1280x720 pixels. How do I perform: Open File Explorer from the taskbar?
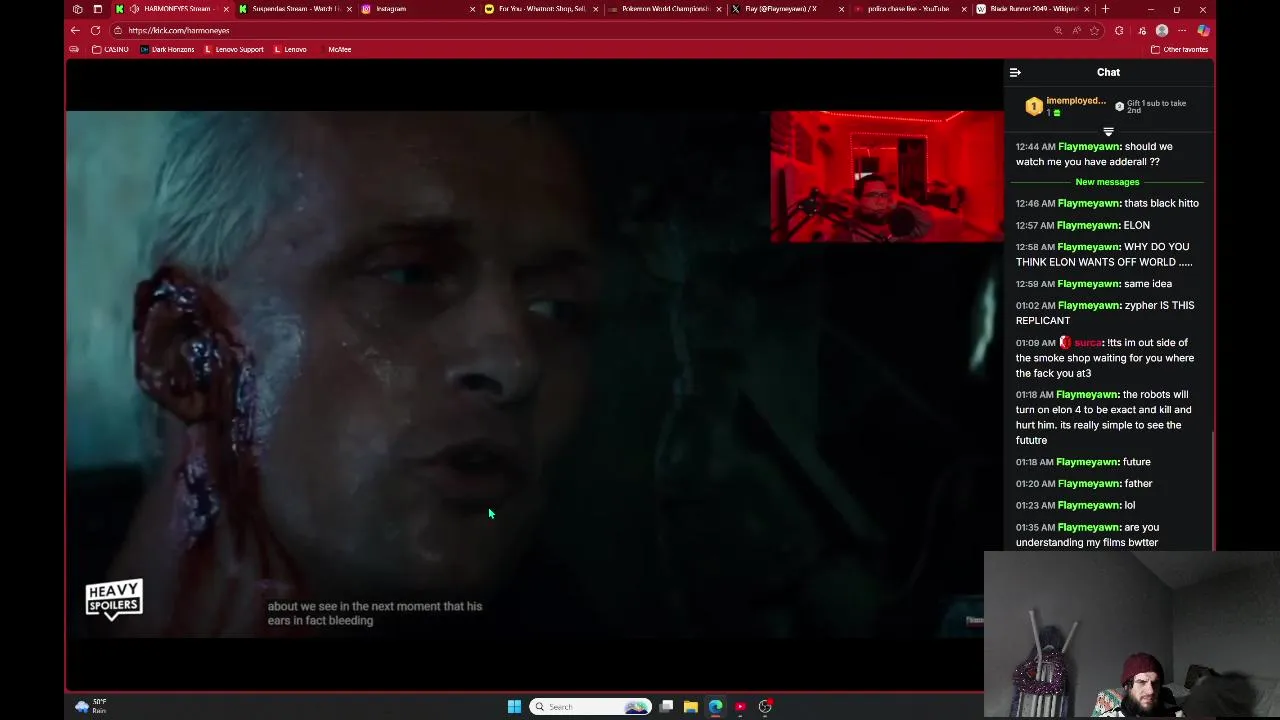pyautogui.click(x=690, y=706)
